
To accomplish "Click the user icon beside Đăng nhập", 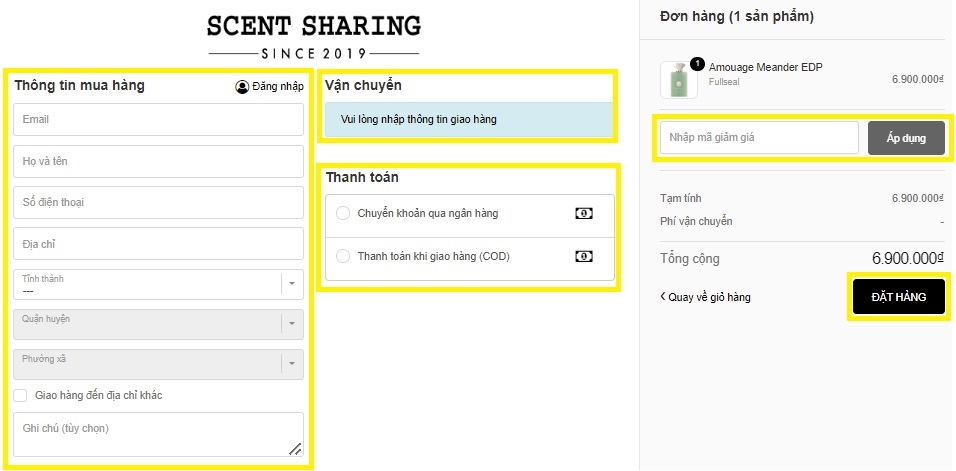I will click(242, 87).
